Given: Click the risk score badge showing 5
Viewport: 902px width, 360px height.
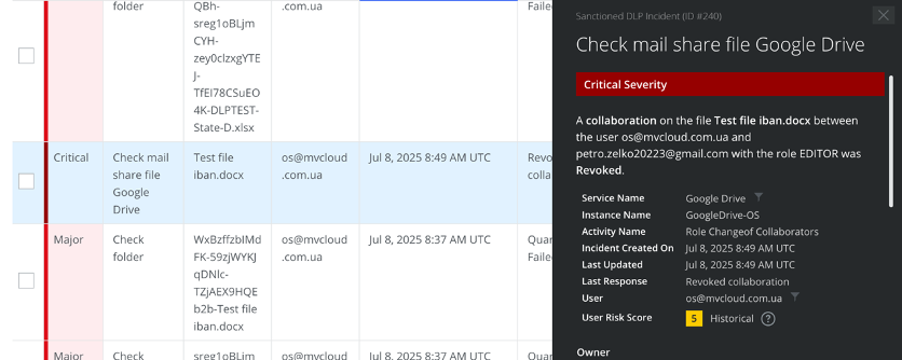Looking at the screenshot, I should tap(694, 318).
